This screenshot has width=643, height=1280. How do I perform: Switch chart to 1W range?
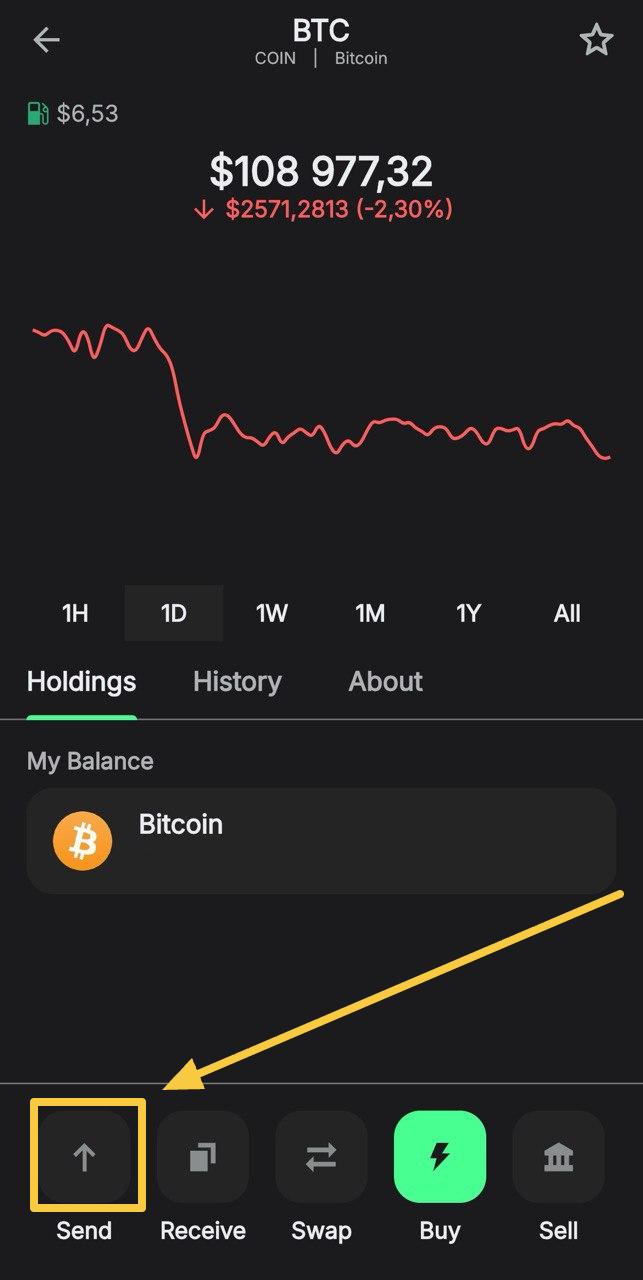272,613
